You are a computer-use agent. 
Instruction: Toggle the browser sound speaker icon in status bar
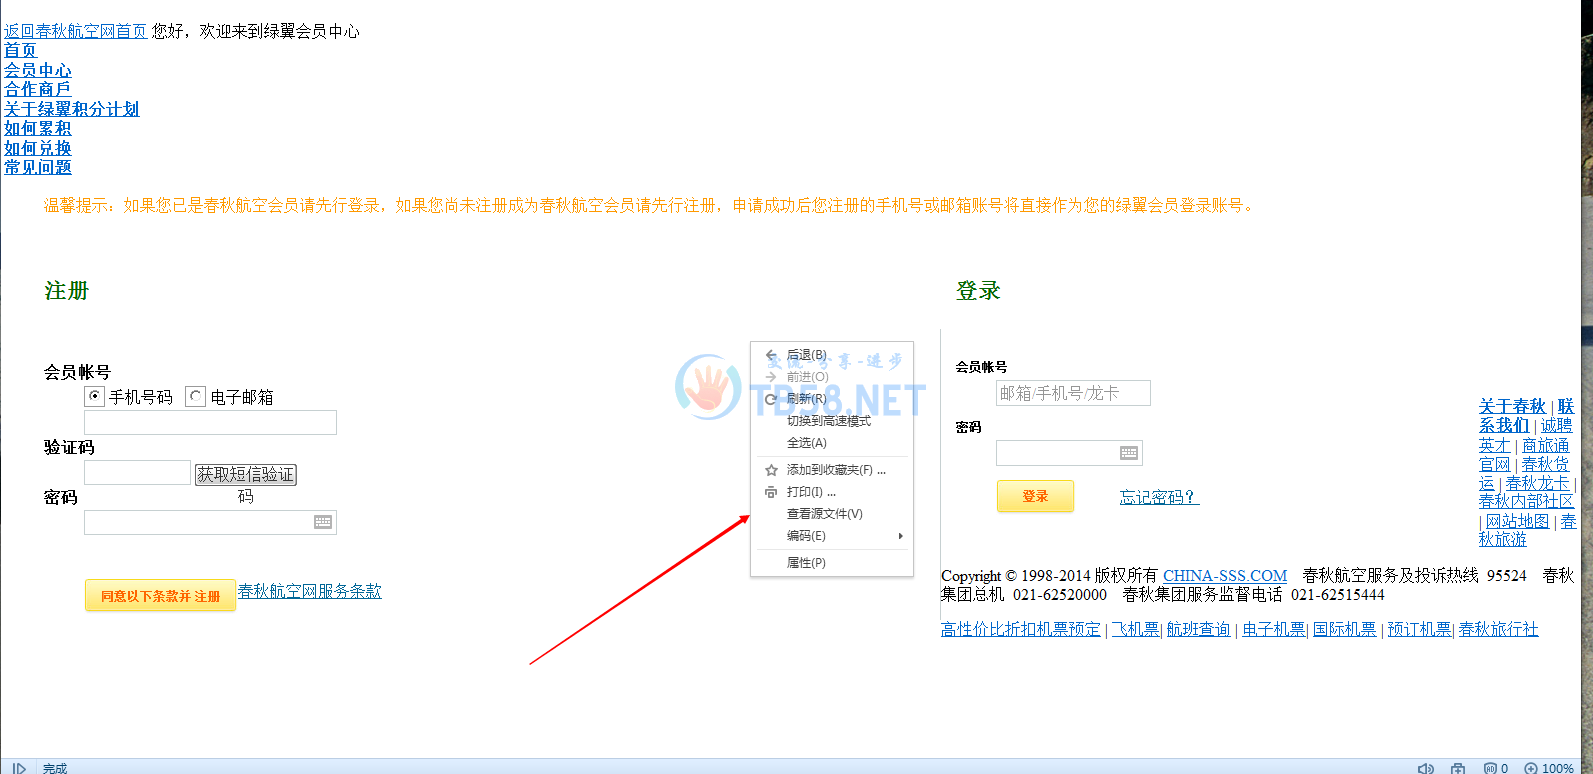coord(1426,768)
